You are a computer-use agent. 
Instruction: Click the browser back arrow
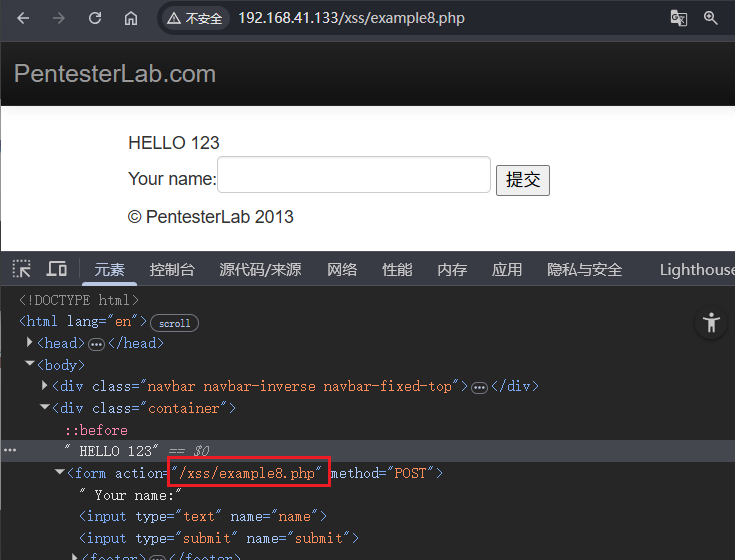(x=24, y=18)
